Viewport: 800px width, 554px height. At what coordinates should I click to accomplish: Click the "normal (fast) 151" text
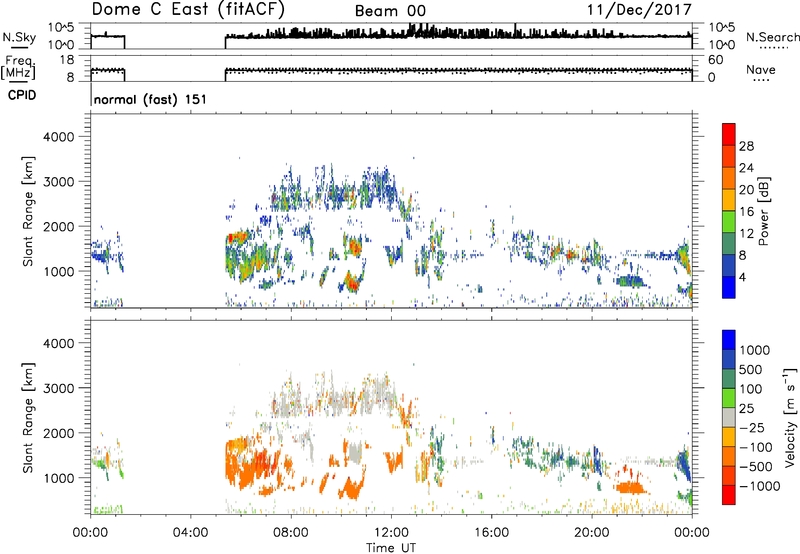[x=151, y=99]
